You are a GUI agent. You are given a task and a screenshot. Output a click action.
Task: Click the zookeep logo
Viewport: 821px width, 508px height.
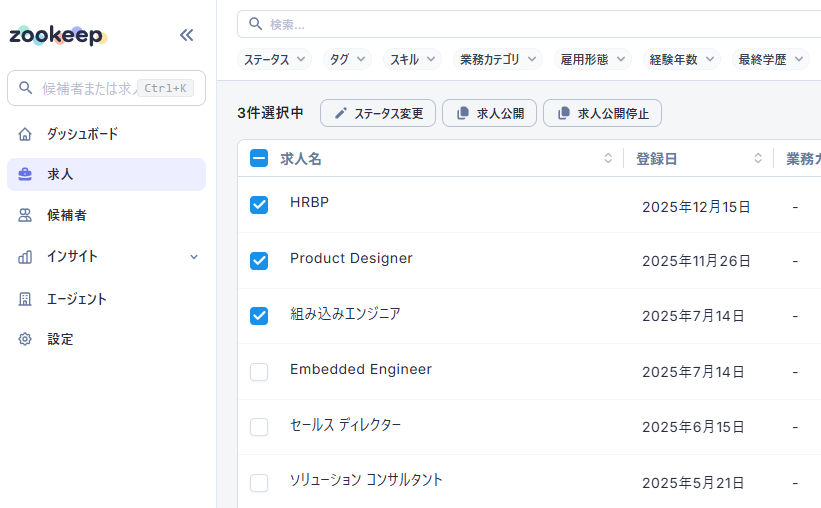57,36
